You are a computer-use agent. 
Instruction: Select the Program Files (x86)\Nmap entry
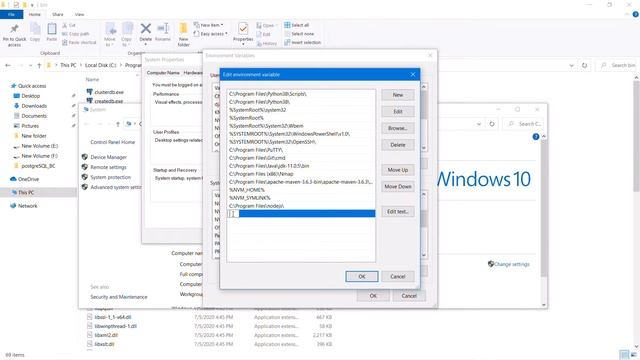point(301,174)
